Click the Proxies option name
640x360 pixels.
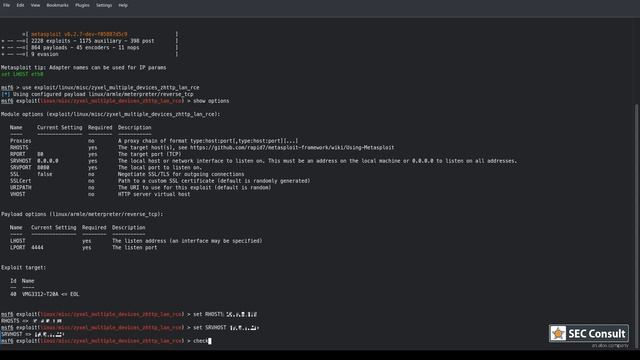coord(20,141)
